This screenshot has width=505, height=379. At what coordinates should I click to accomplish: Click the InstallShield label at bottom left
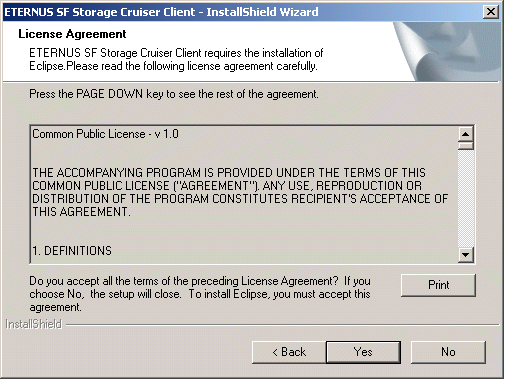[x=34, y=324]
